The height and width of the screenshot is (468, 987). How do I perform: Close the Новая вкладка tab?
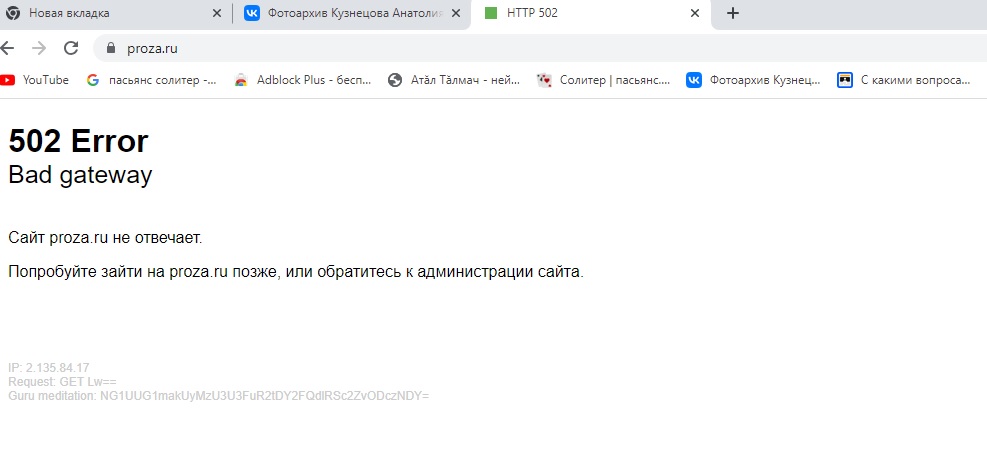tap(217, 13)
